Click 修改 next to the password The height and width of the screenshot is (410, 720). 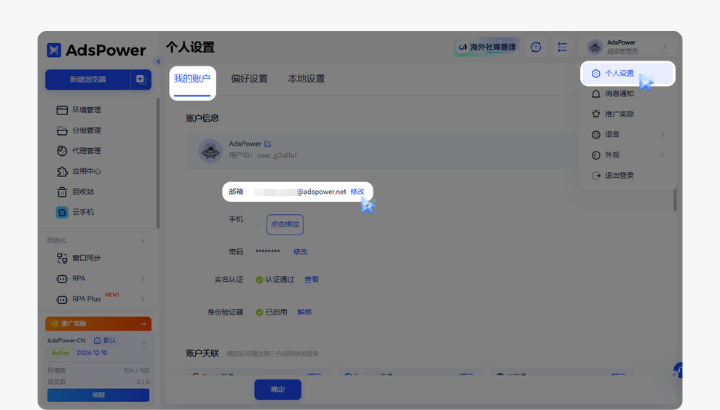(x=300, y=252)
